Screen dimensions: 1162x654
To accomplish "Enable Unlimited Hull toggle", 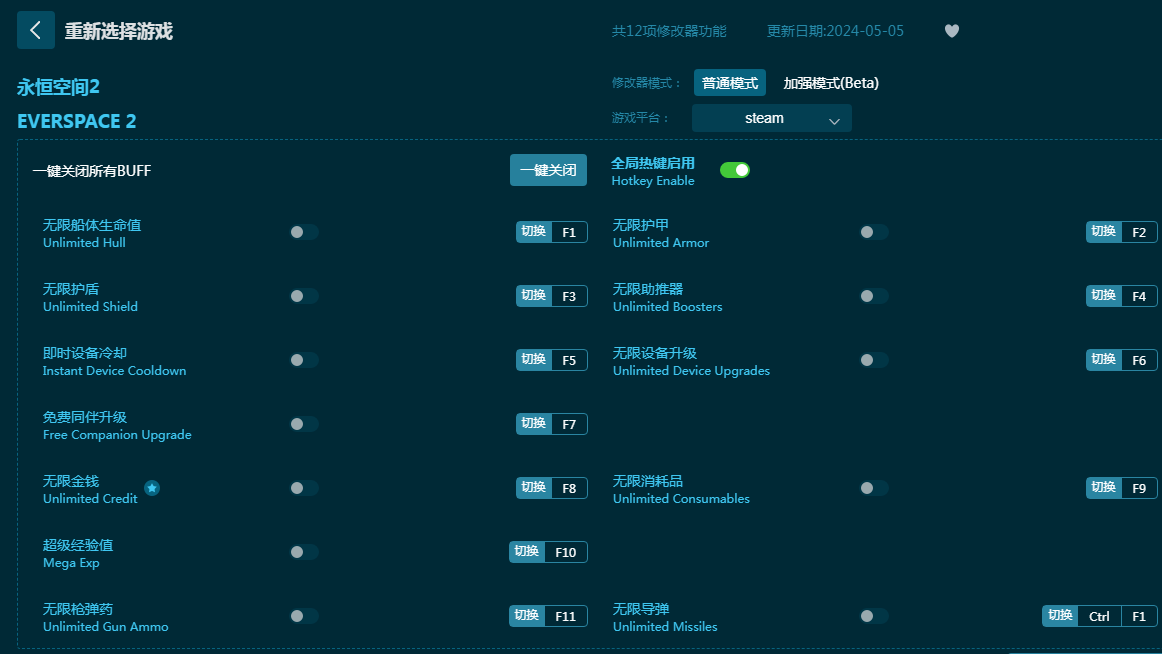I will coord(304,232).
